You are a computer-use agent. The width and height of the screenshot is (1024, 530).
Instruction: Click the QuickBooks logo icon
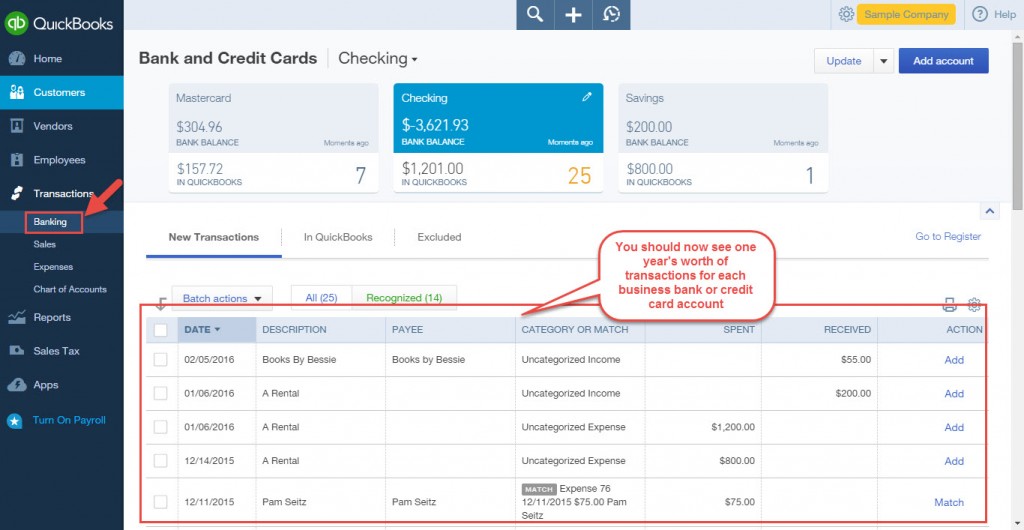tap(16, 23)
